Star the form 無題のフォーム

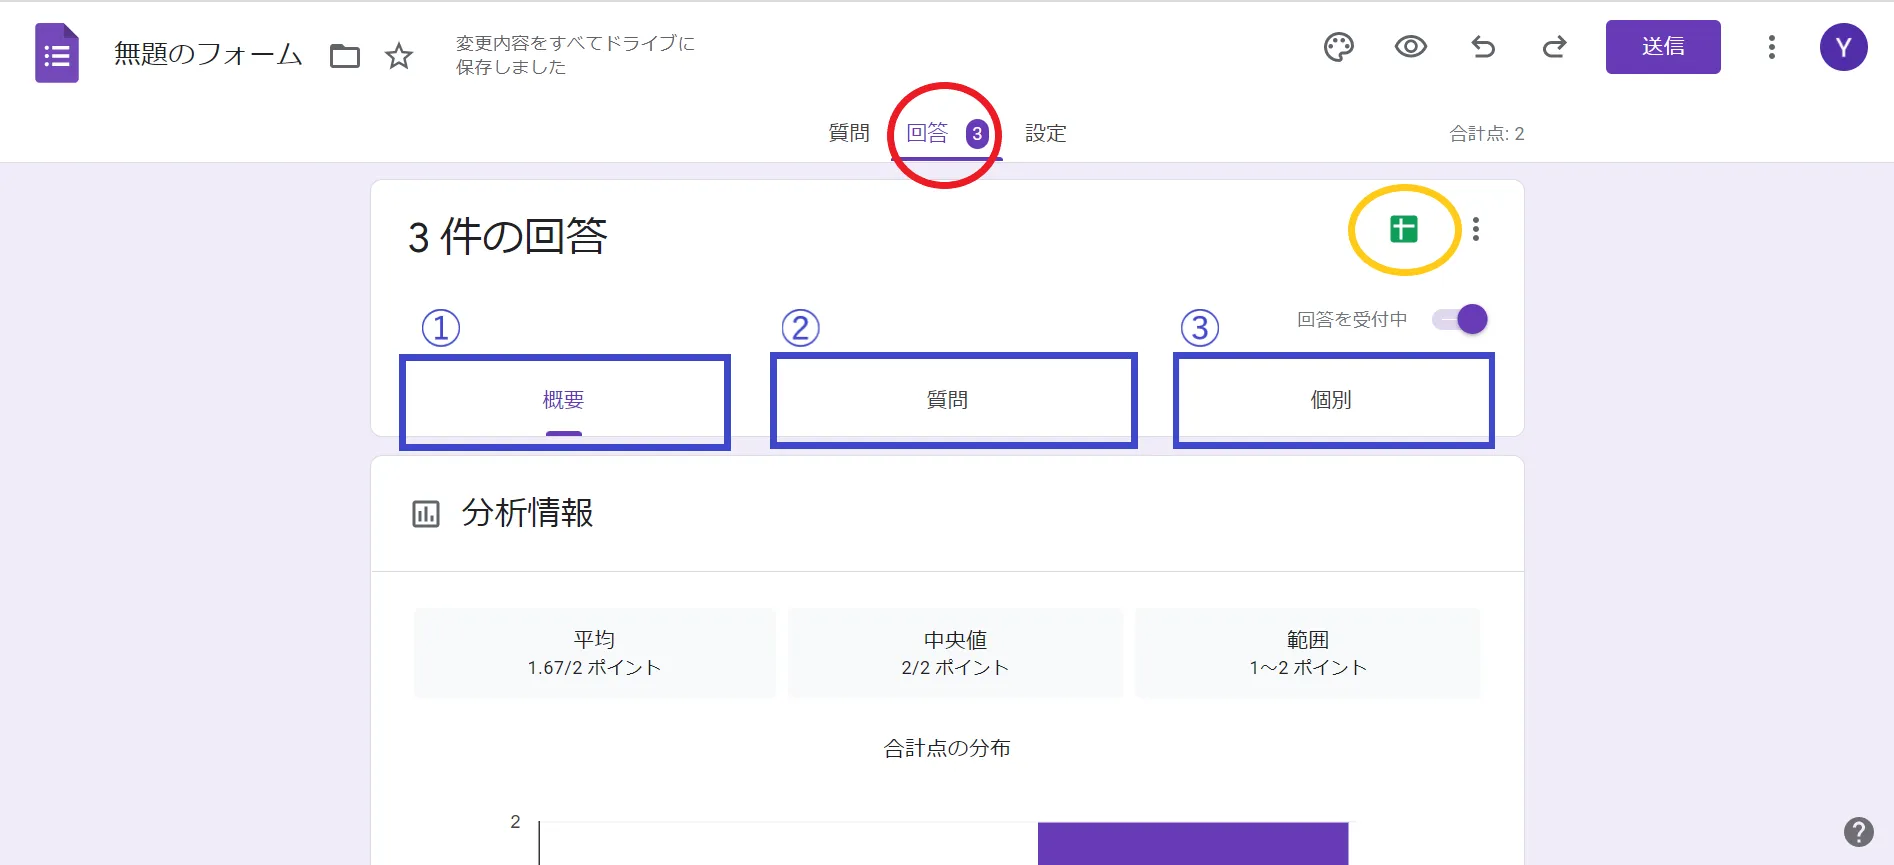(399, 56)
